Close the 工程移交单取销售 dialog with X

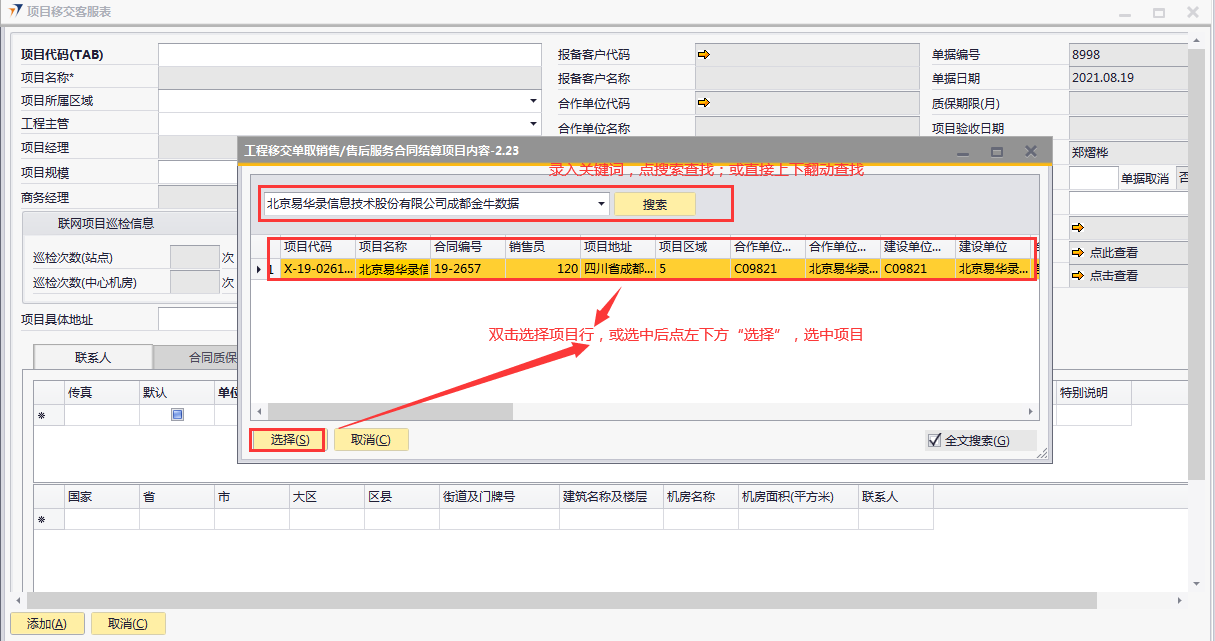click(1031, 151)
